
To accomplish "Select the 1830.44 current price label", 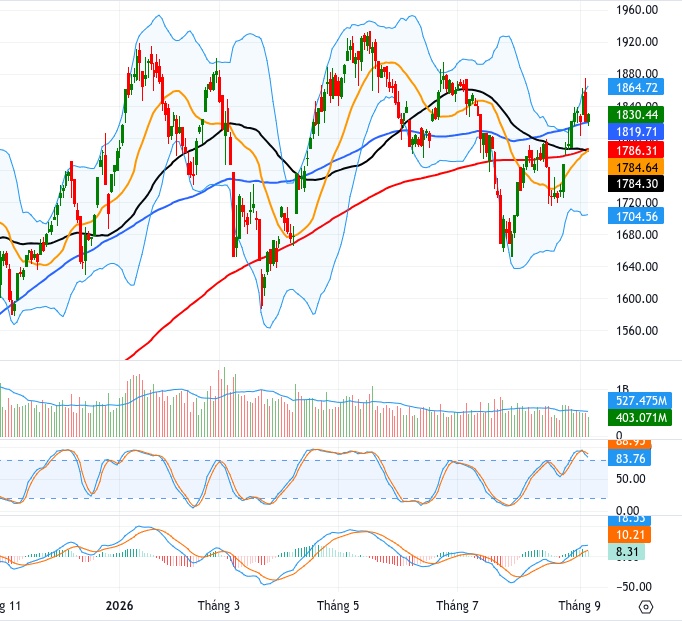I will (x=636, y=115).
